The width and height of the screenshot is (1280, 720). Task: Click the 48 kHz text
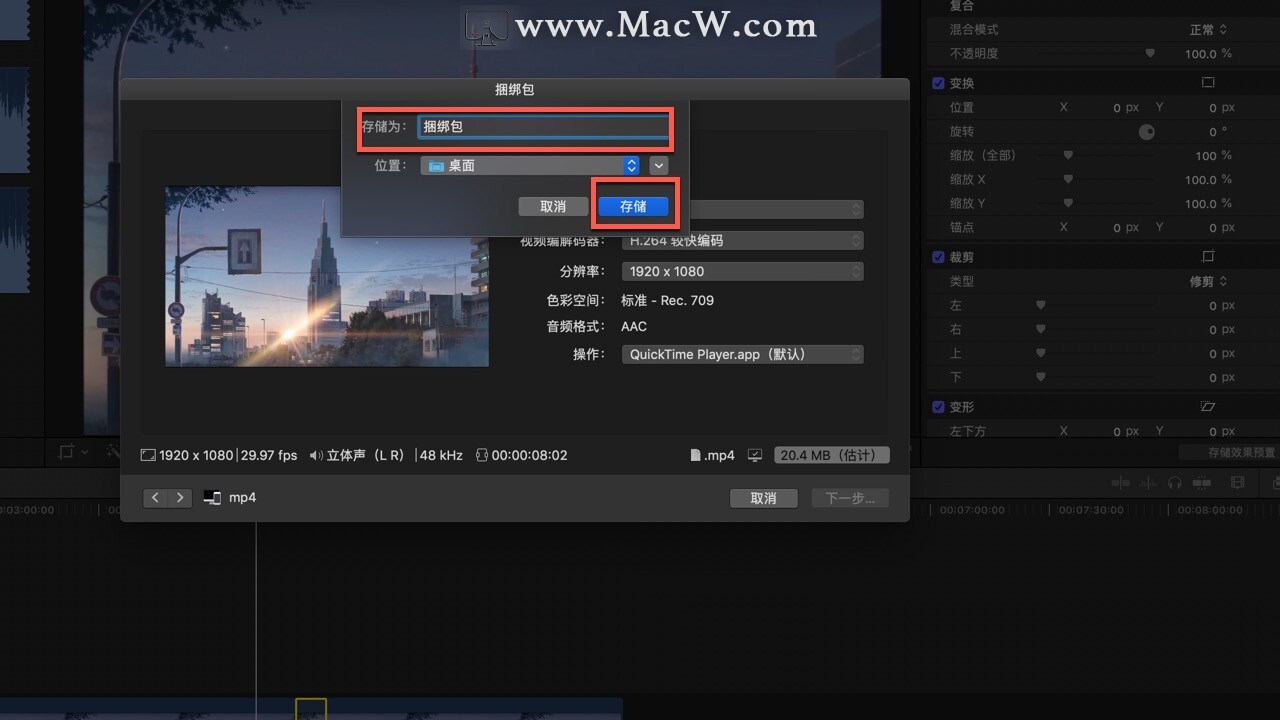441,455
